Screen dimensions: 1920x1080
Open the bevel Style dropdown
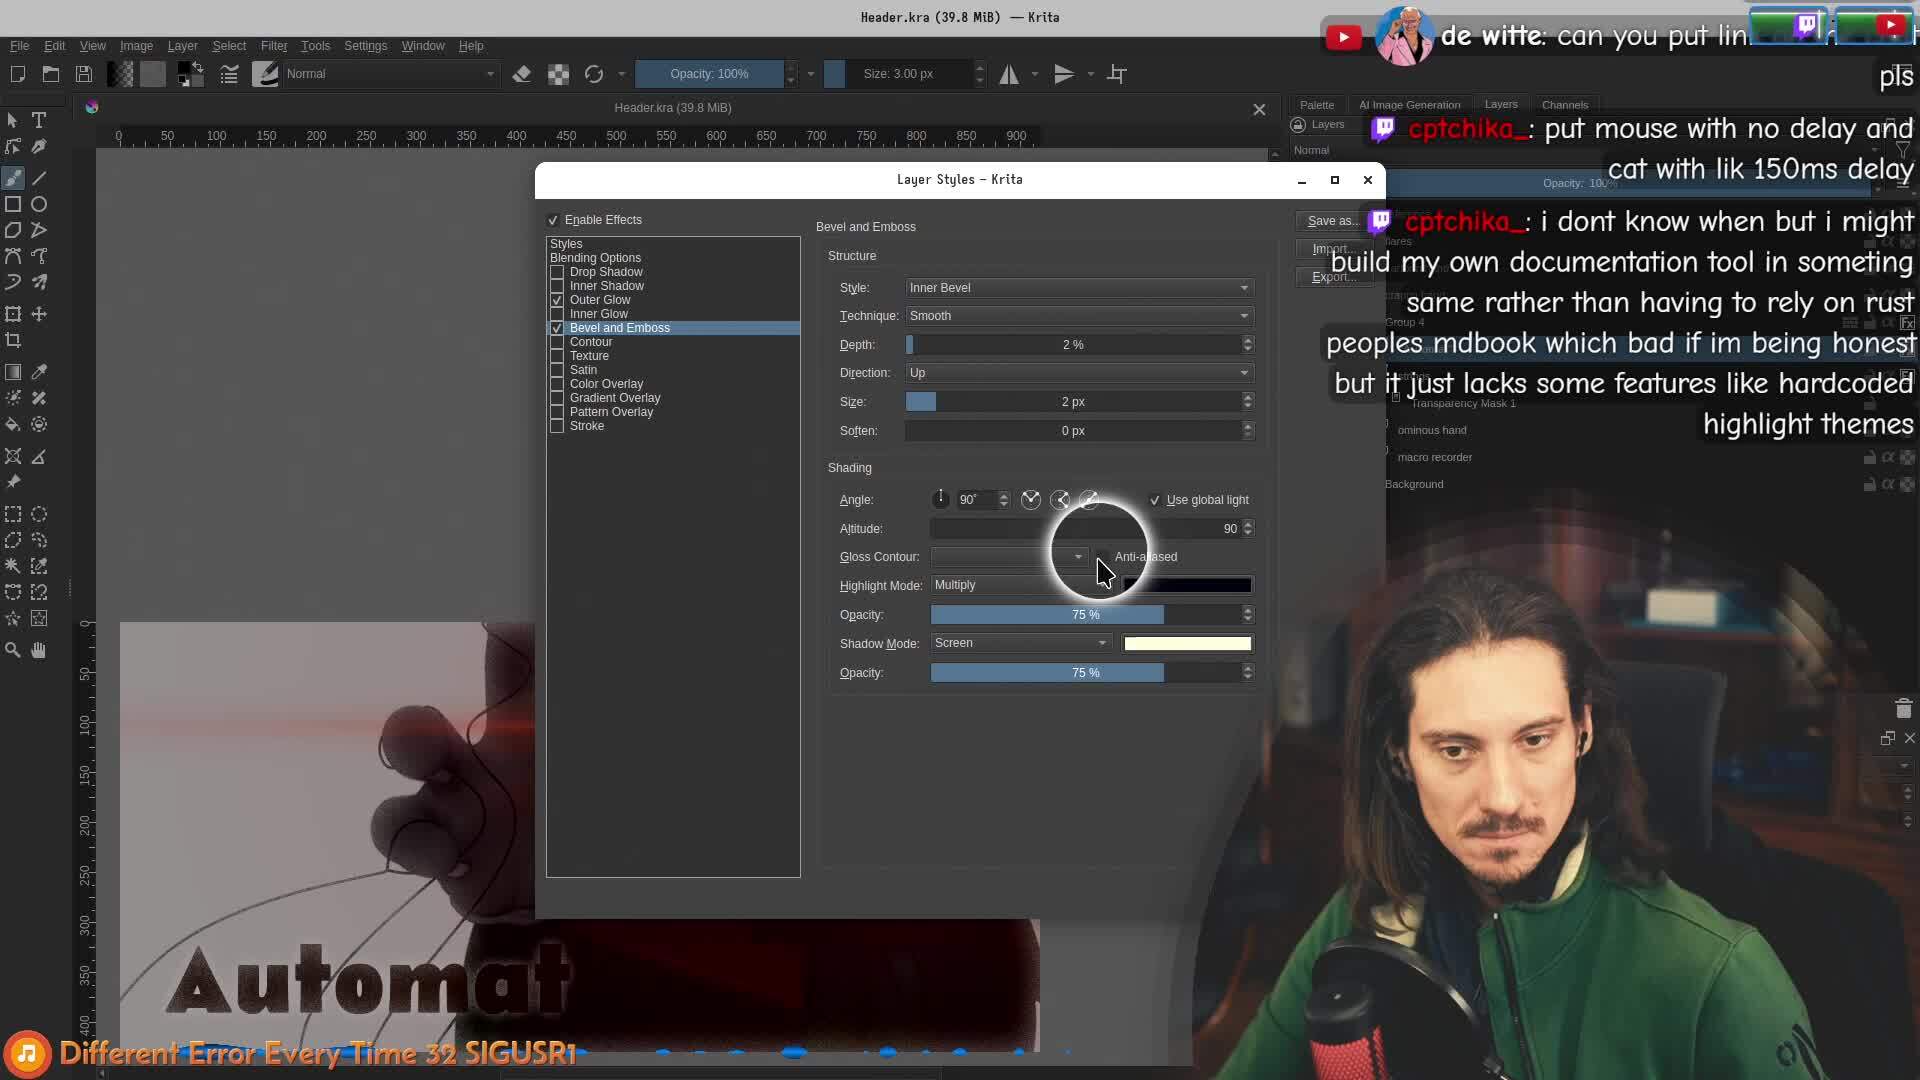[1078, 288]
